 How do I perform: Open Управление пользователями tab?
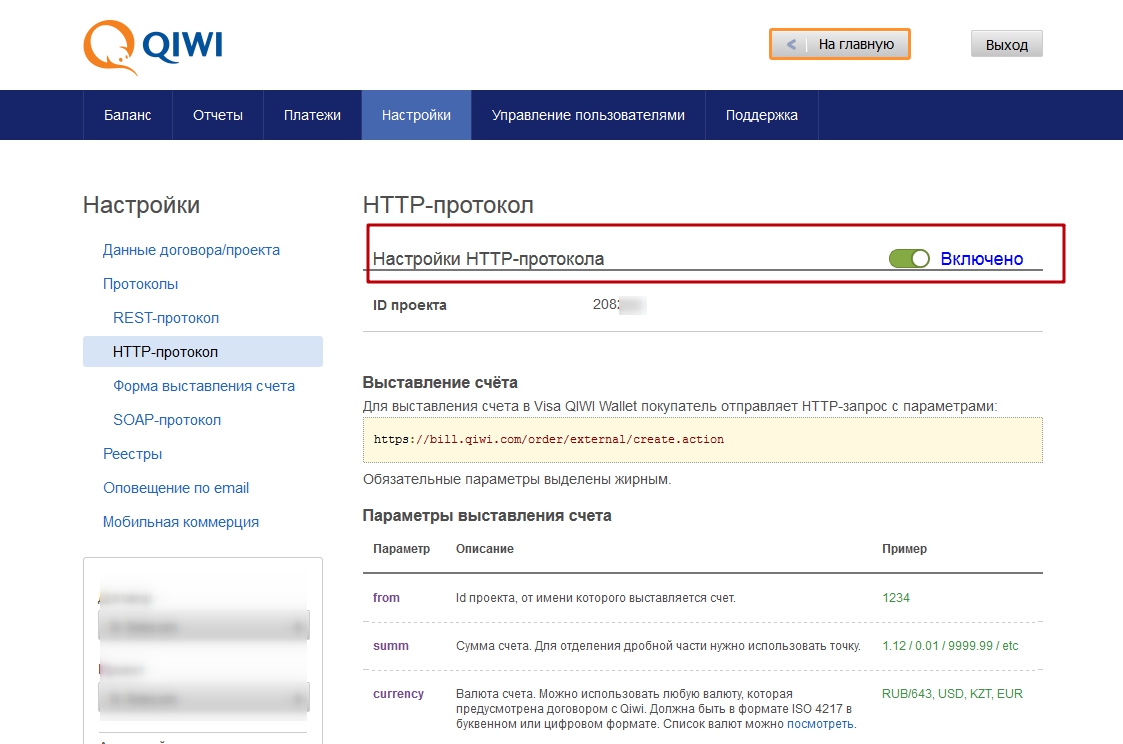pos(588,115)
